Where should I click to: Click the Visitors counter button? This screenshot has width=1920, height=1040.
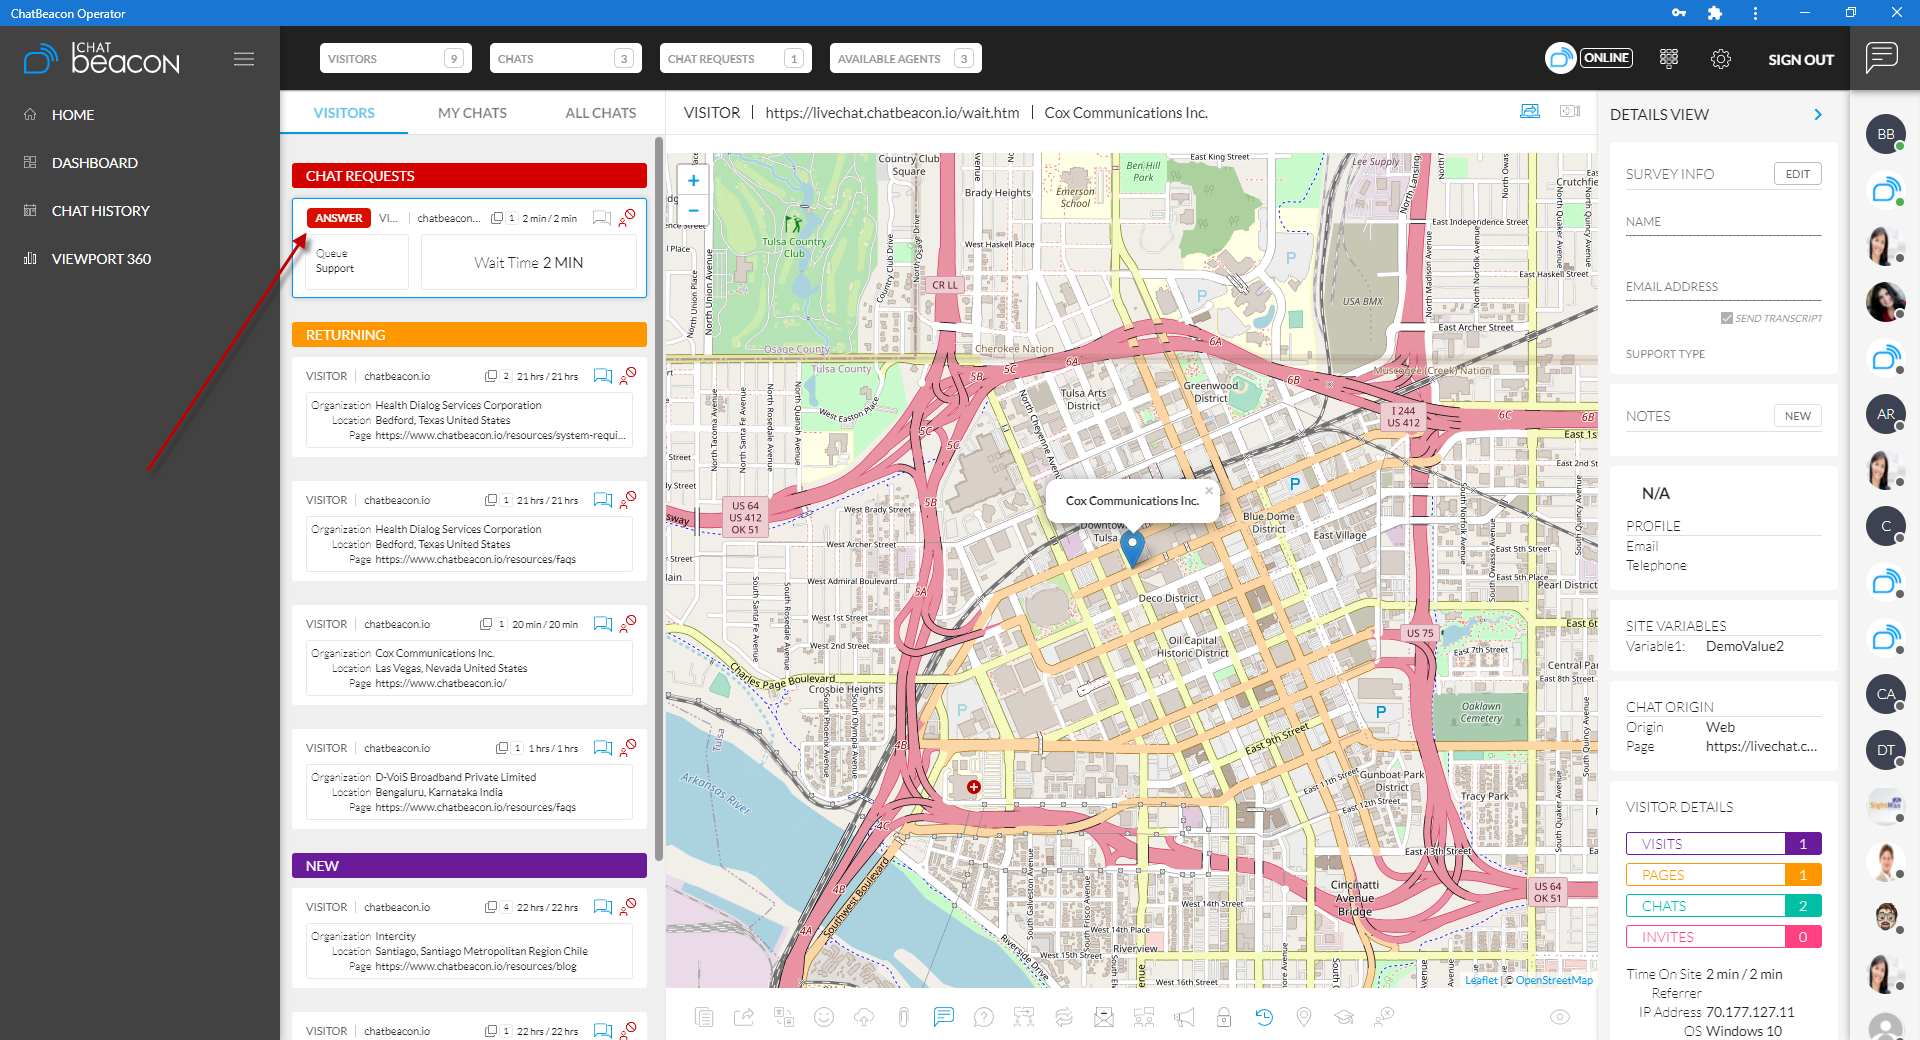pos(396,58)
